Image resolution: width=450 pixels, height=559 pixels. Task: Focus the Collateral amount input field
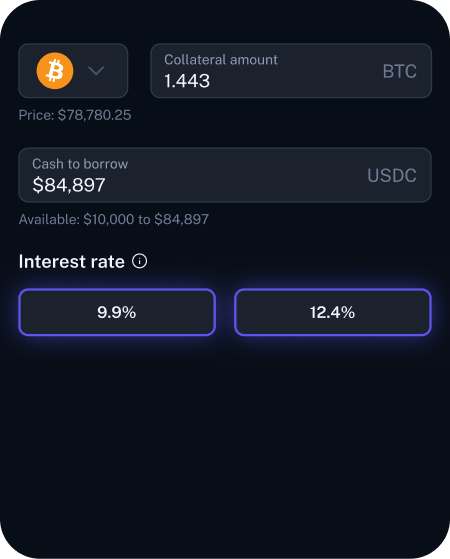click(291, 71)
